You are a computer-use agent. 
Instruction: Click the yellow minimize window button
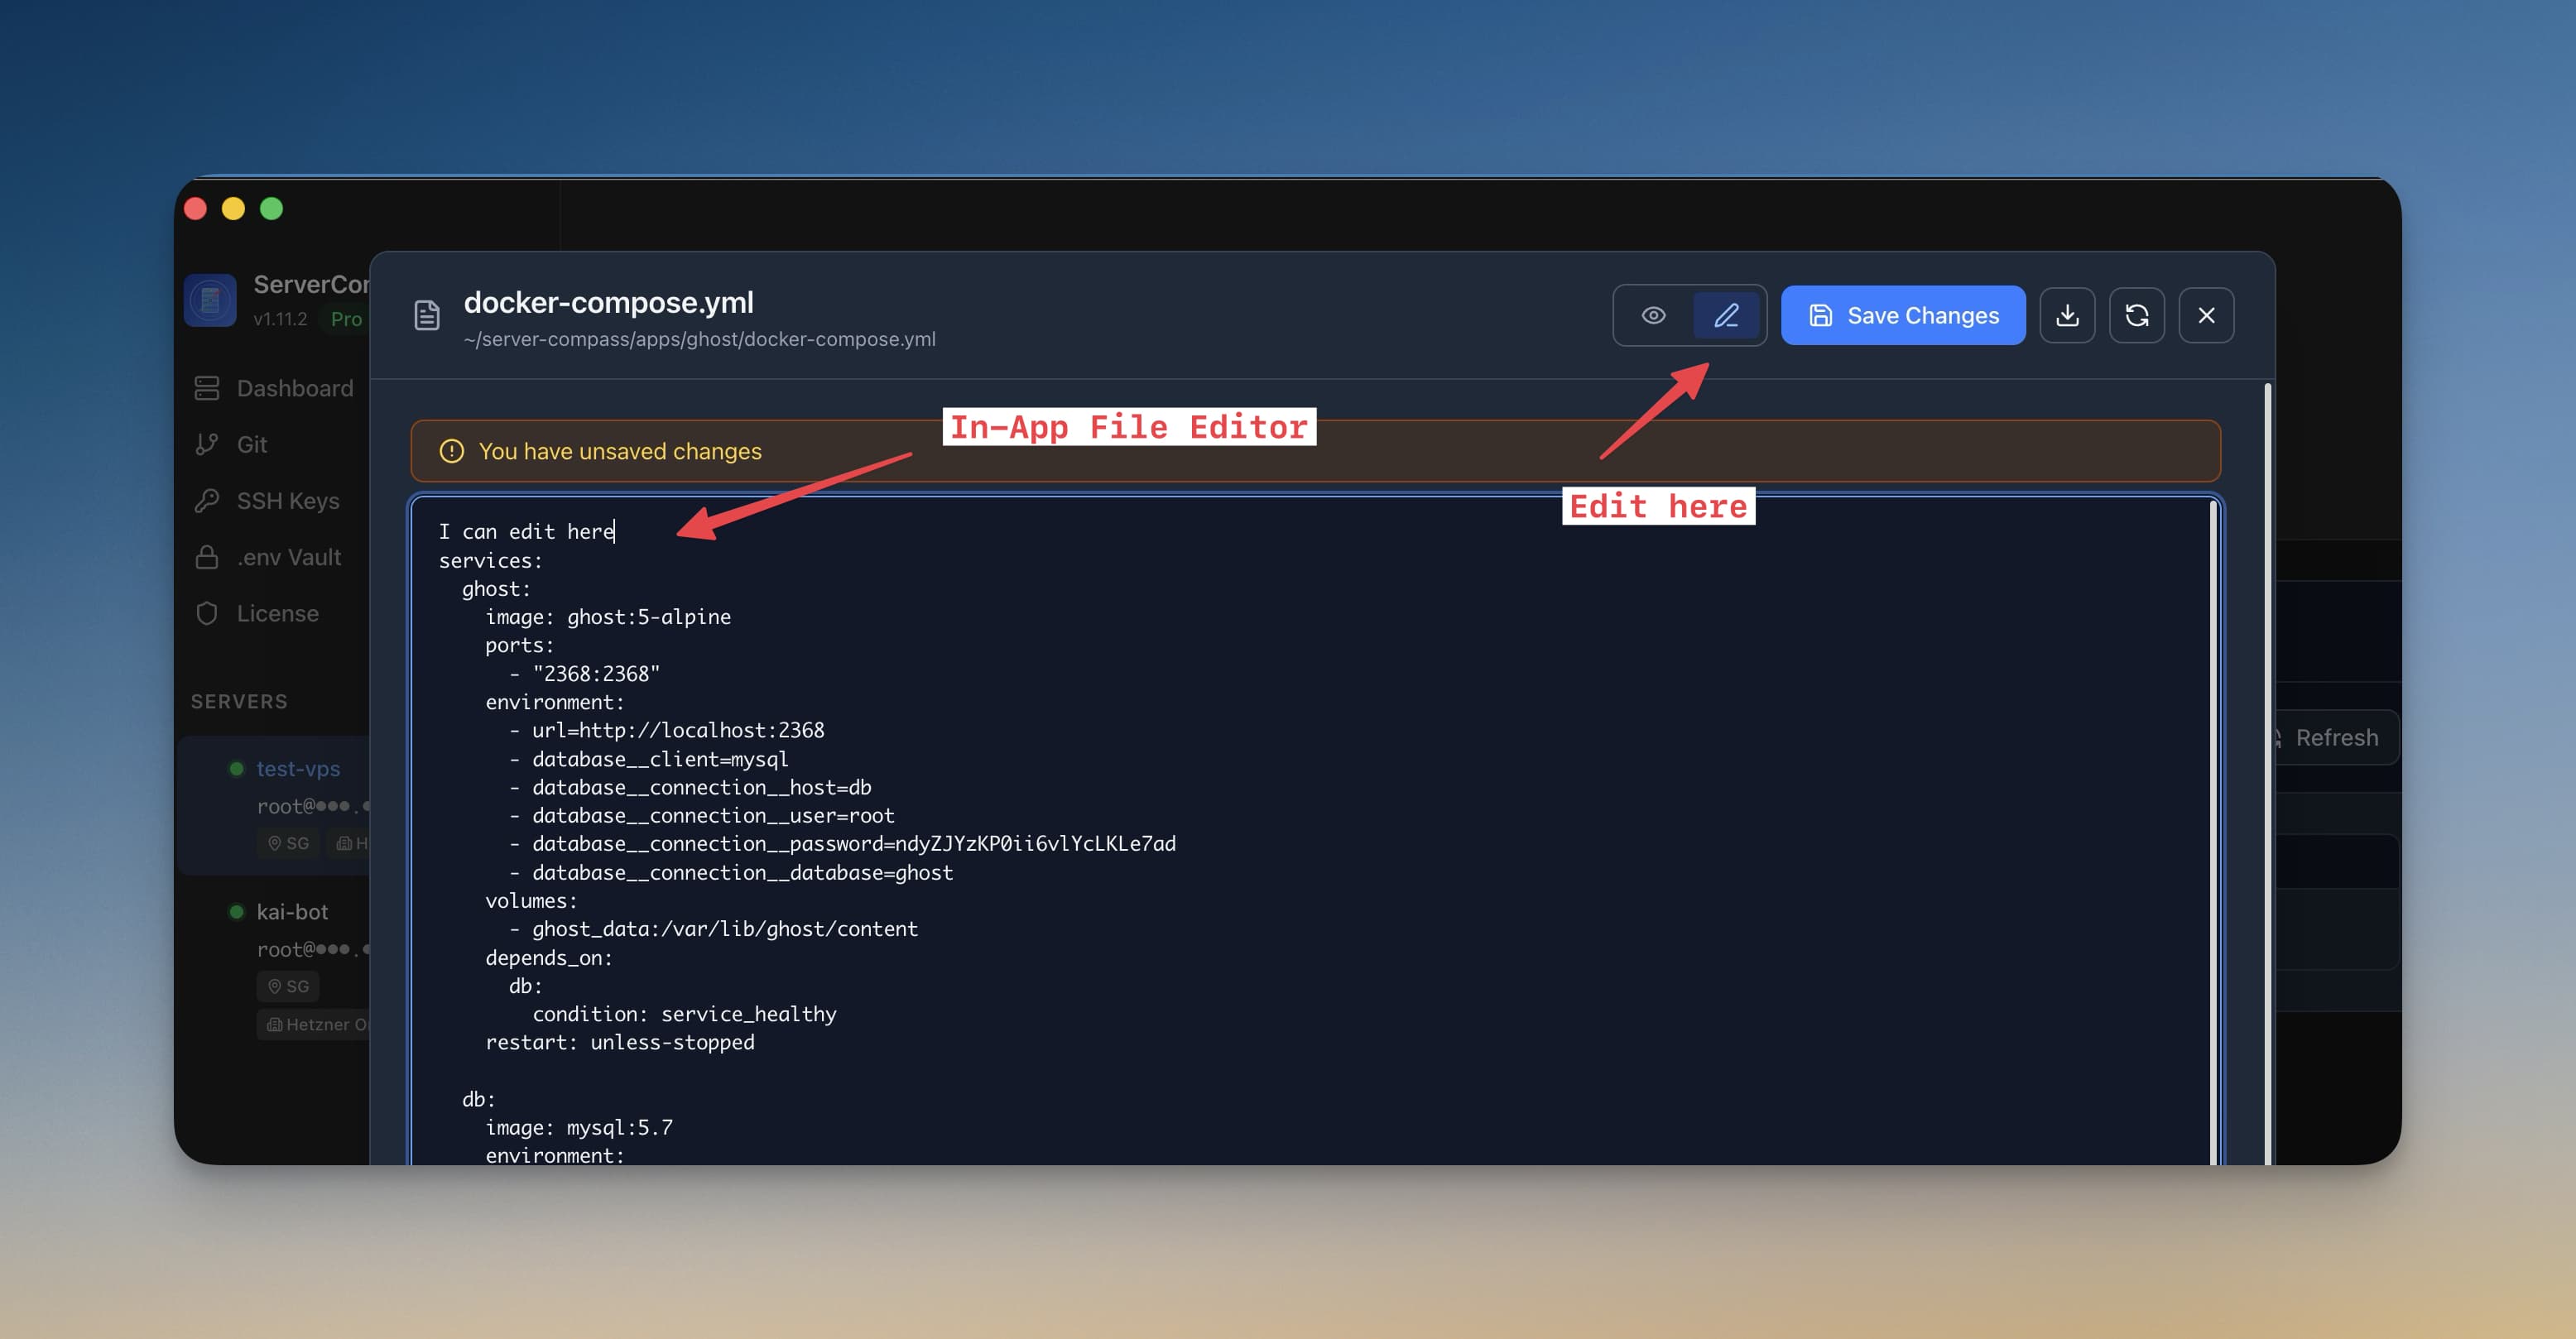233,208
